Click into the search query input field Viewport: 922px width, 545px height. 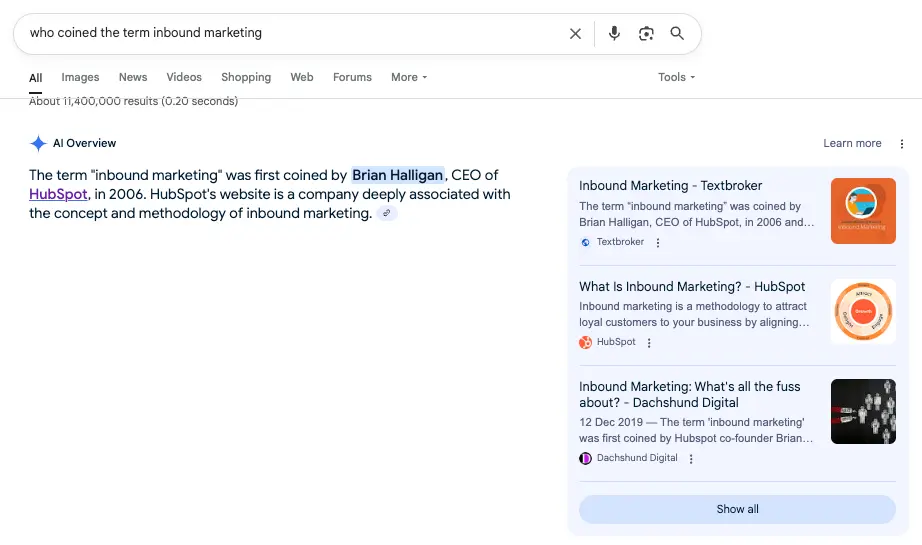click(294, 33)
